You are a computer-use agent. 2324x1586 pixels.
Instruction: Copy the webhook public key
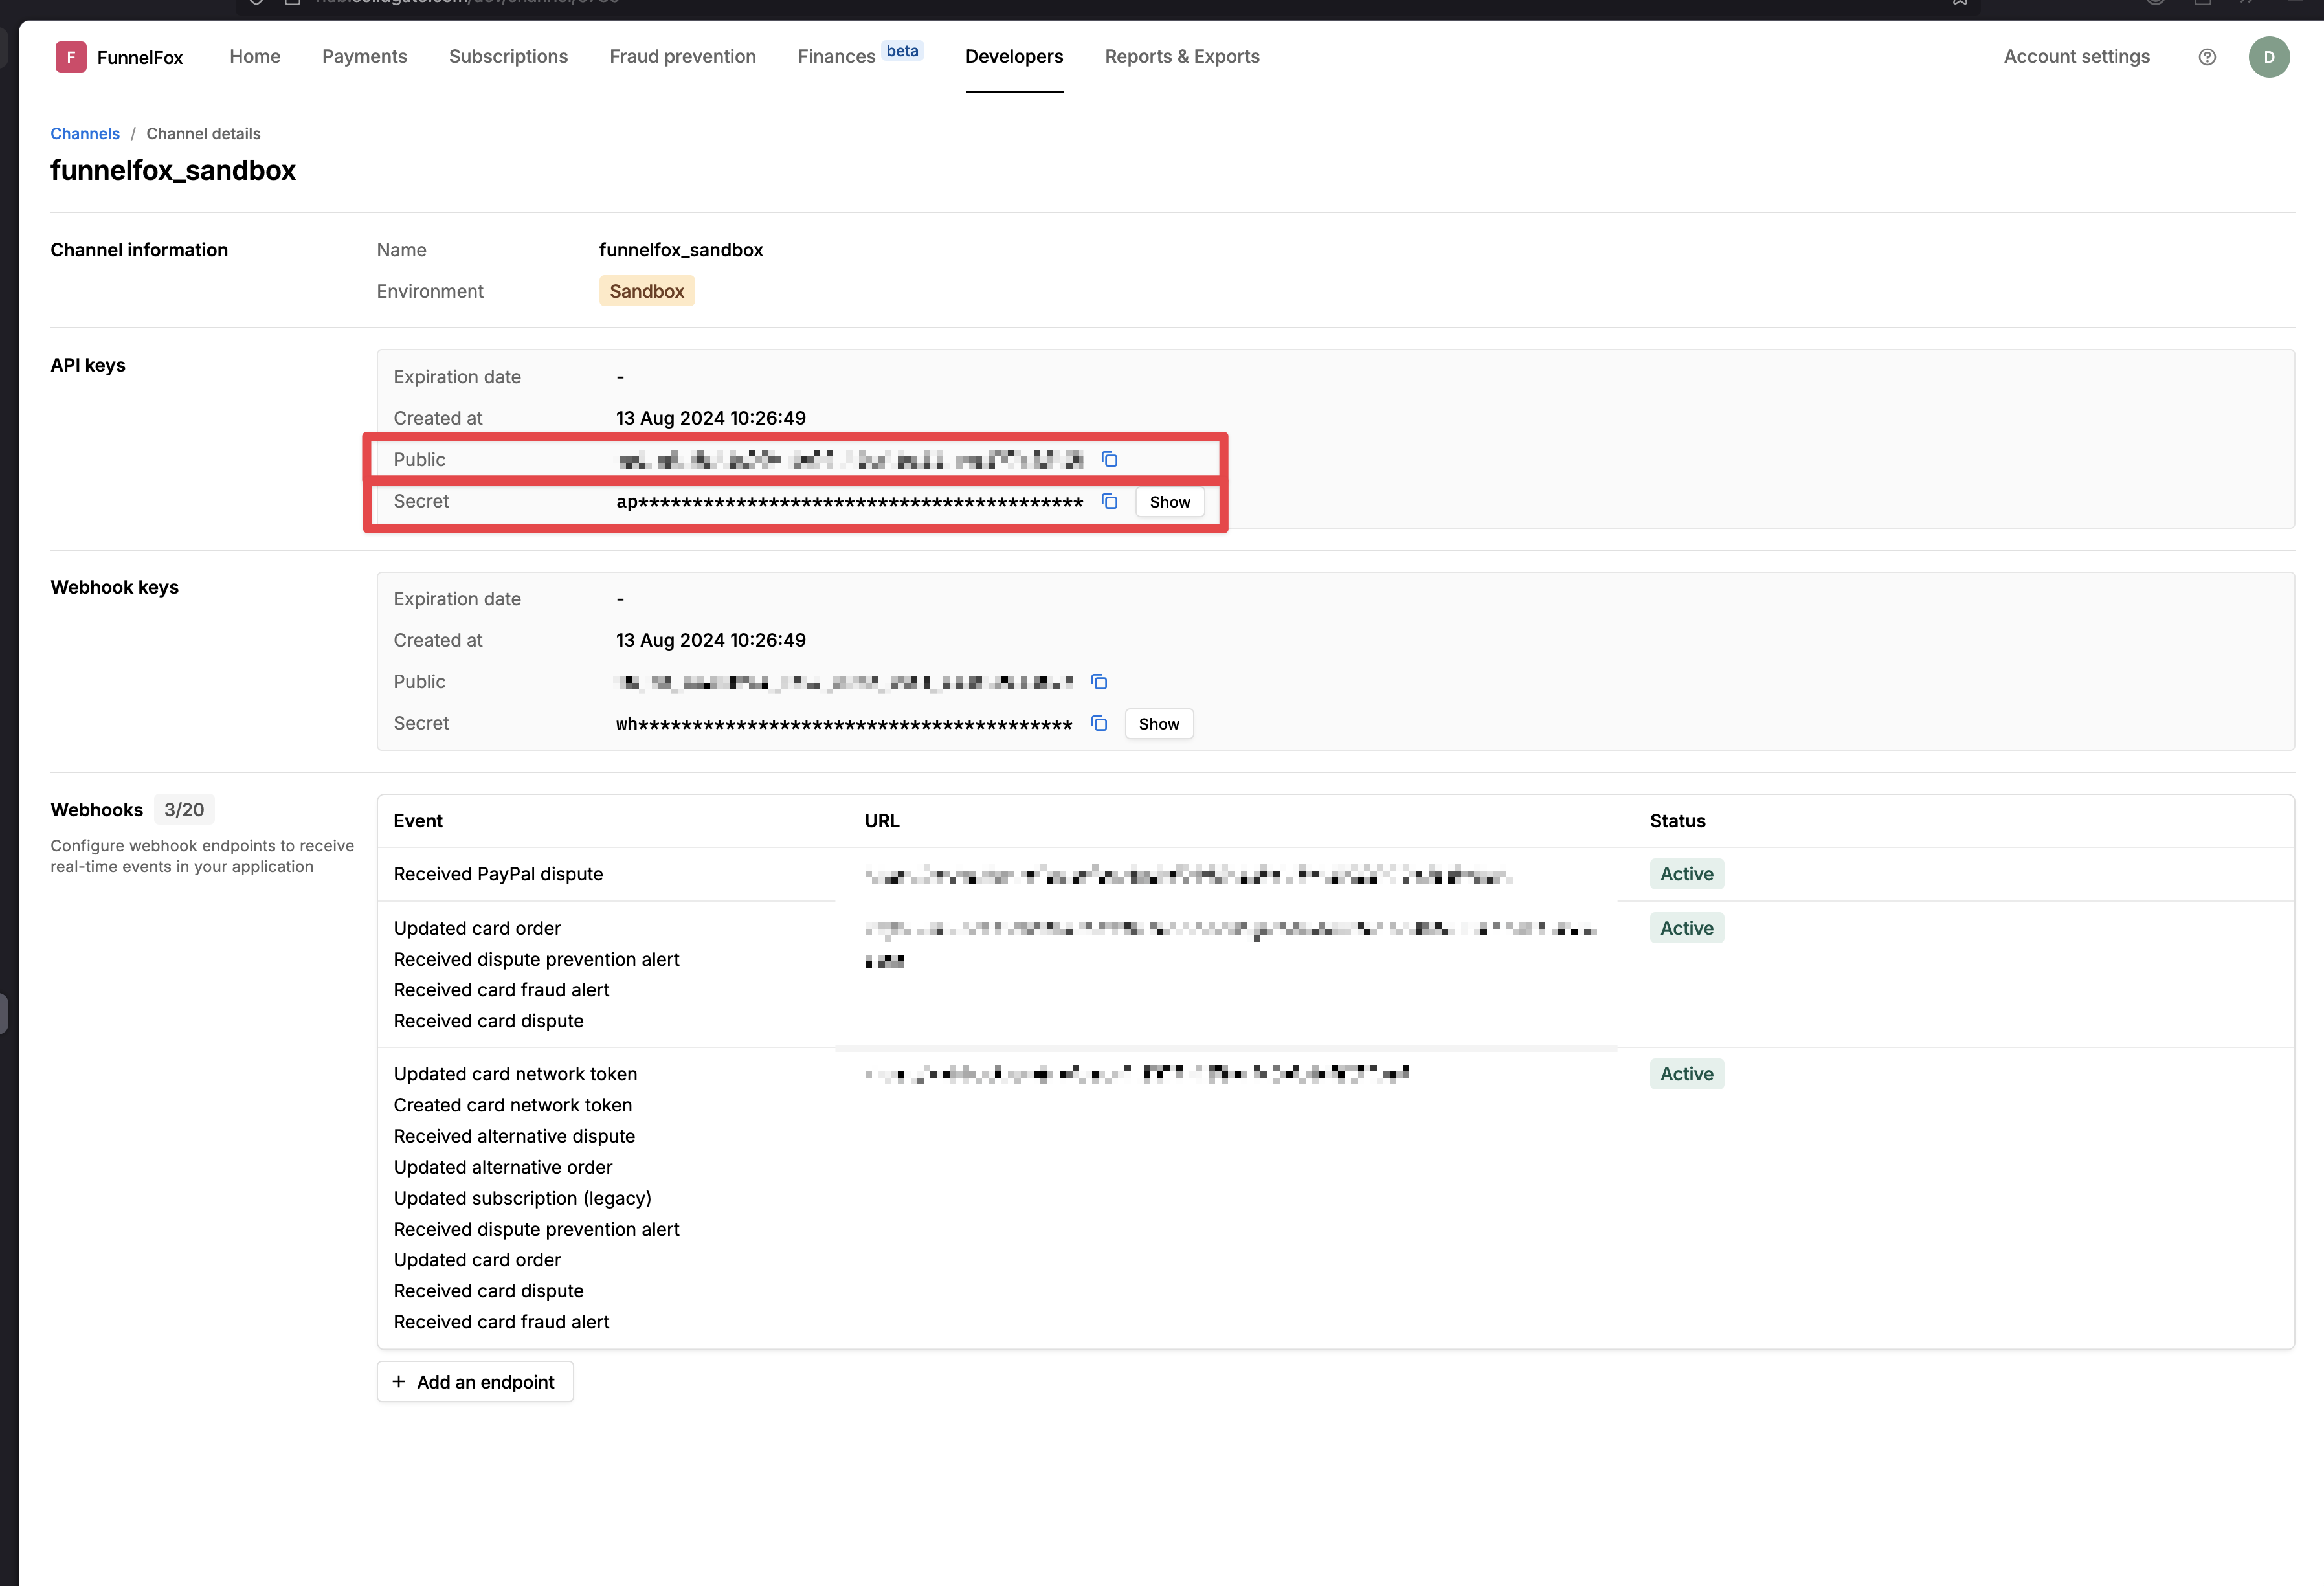pos(1099,682)
